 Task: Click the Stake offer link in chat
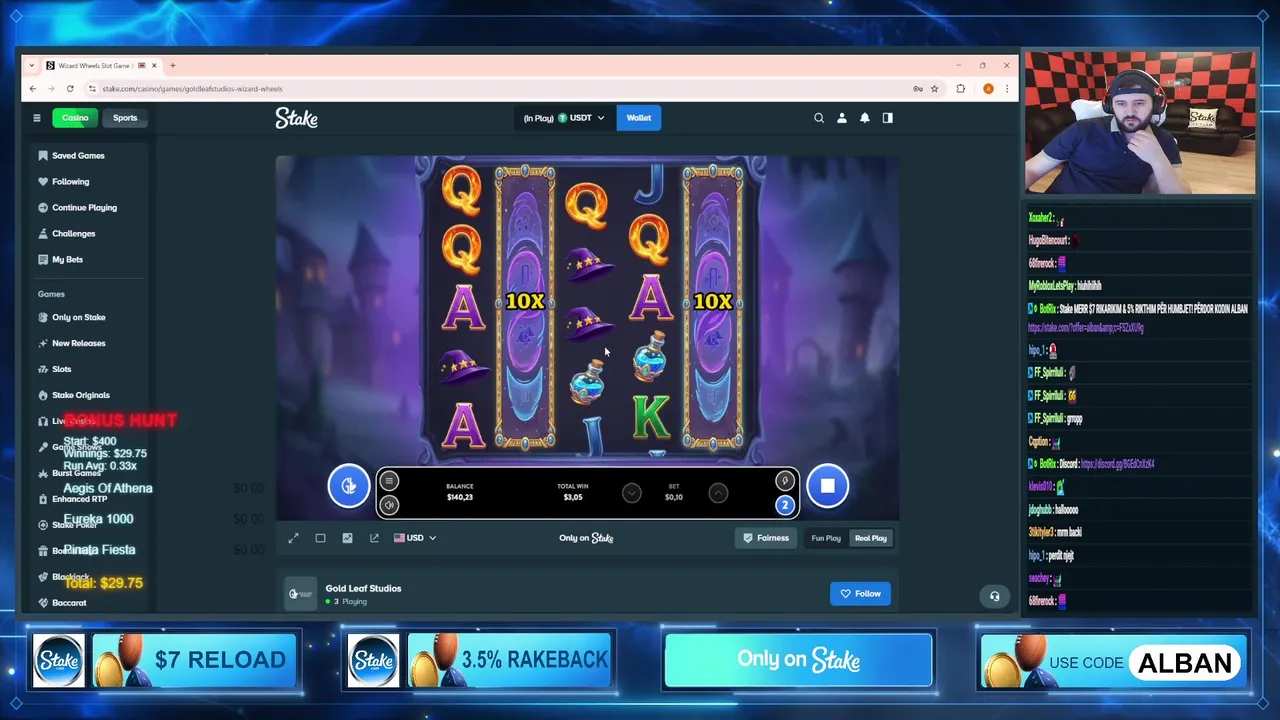click(1085, 328)
